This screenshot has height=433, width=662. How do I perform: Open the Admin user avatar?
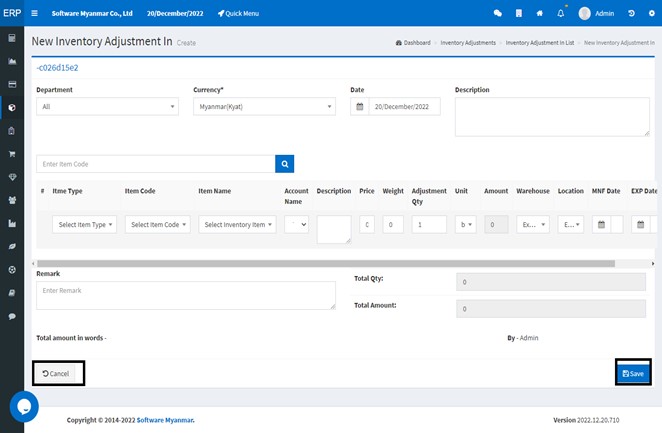tap(585, 13)
